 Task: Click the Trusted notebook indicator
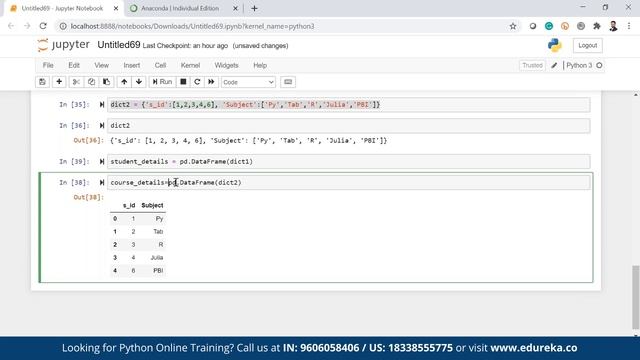tap(532, 65)
